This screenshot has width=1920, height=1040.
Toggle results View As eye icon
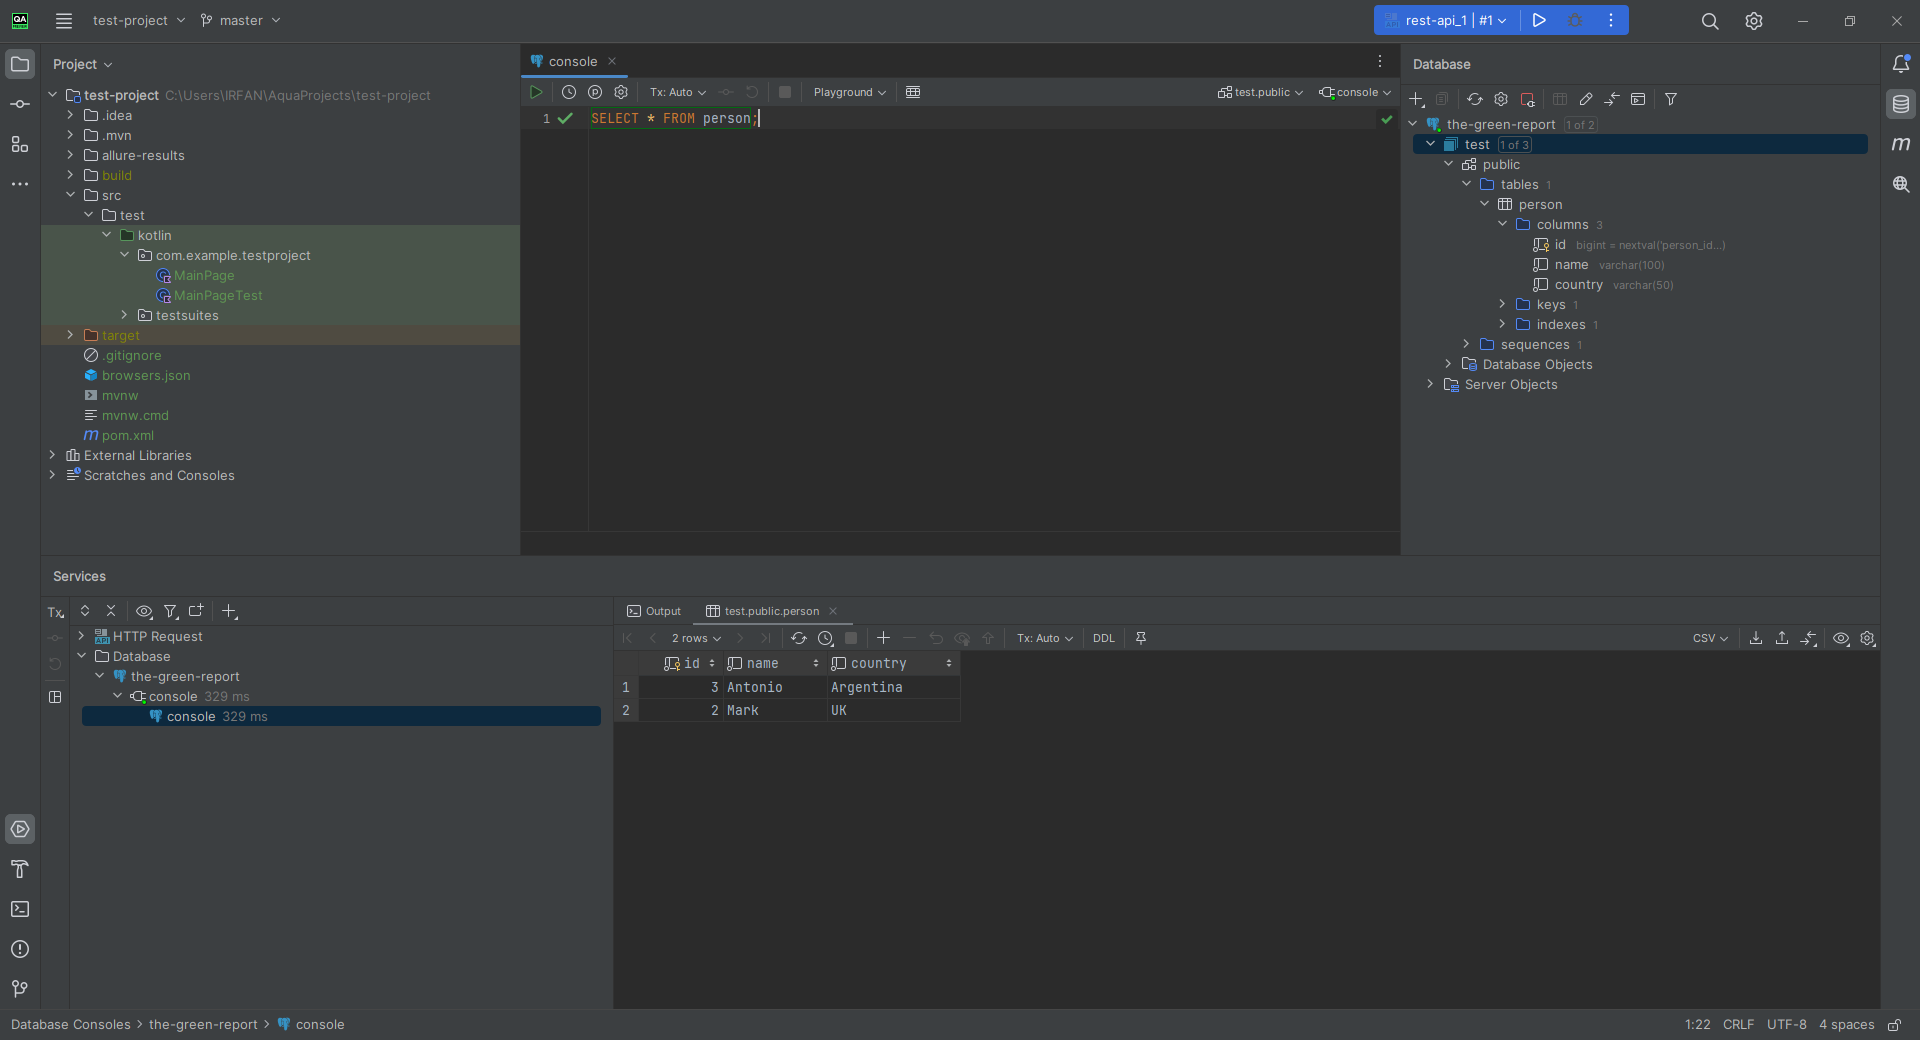[1841, 638]
